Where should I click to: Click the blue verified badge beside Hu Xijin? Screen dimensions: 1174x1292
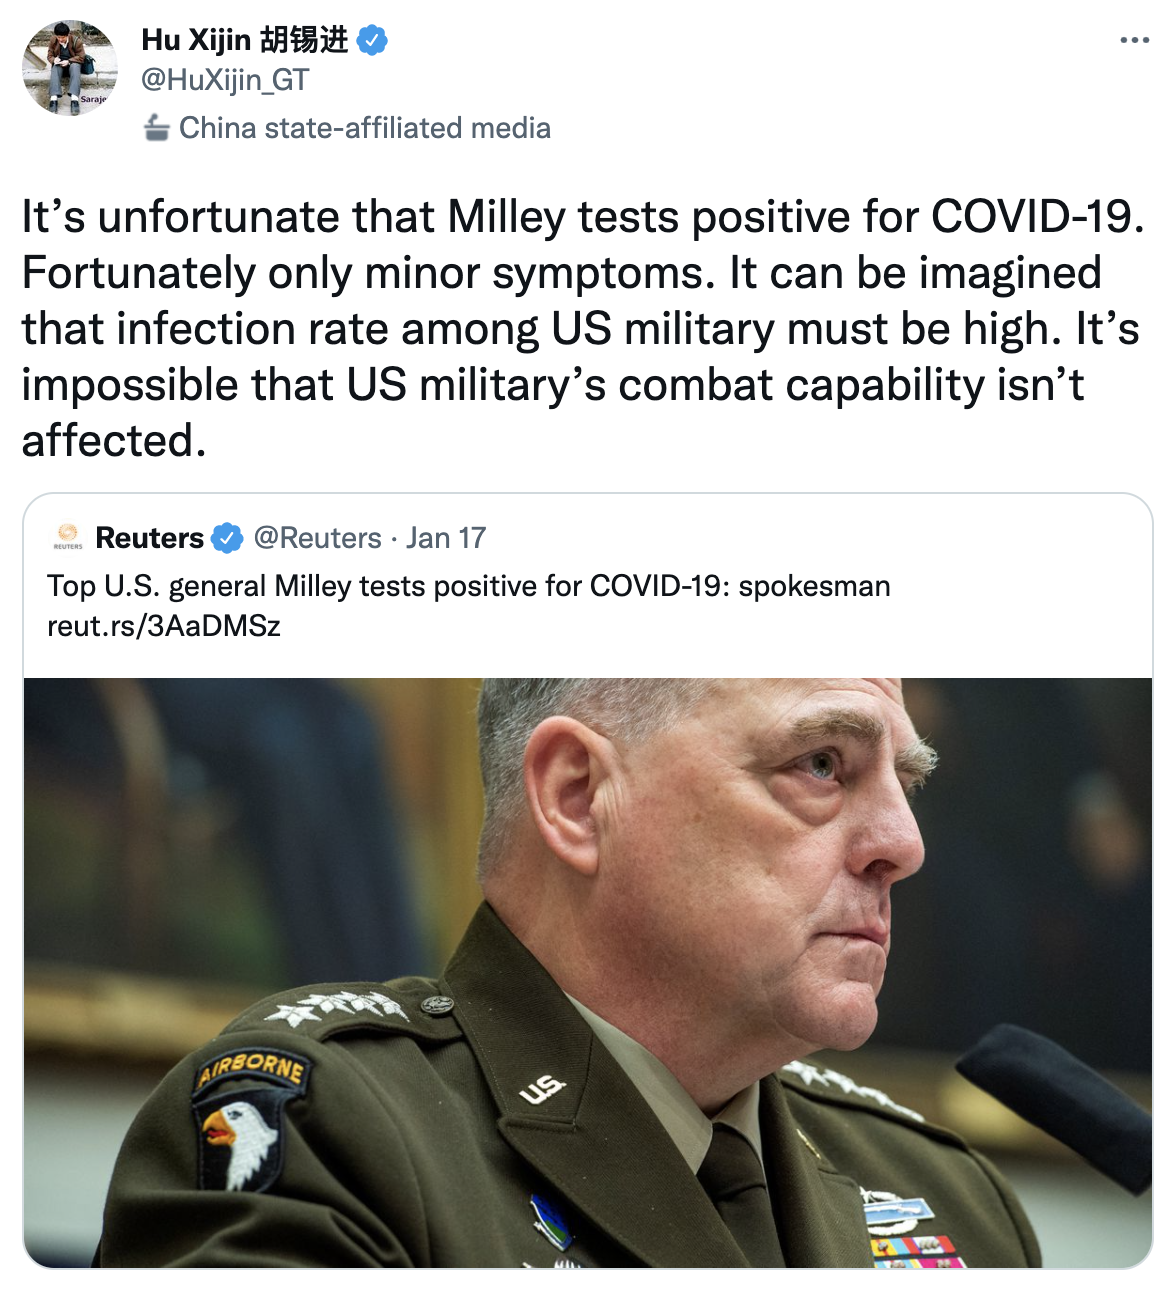(x=372, y=41)
